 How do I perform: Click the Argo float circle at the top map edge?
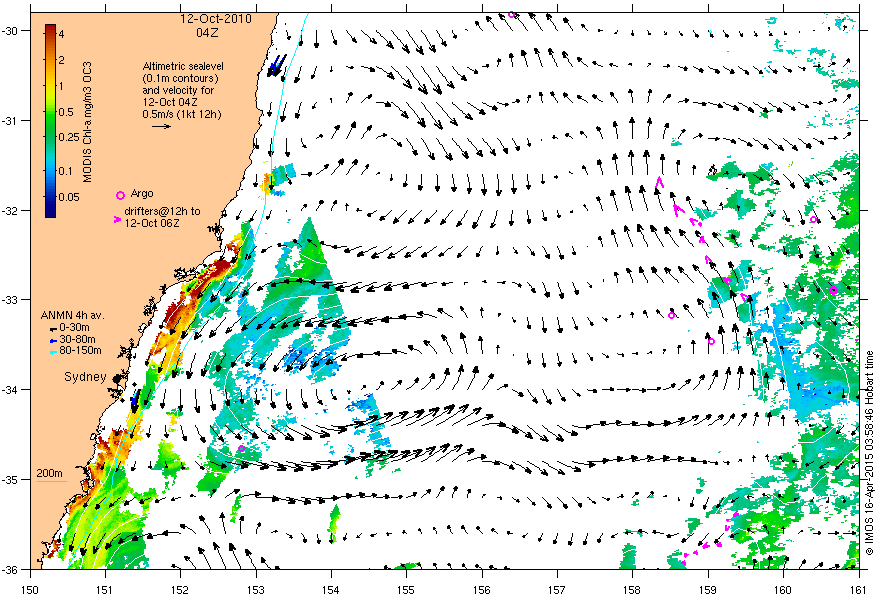pos(511,15)
